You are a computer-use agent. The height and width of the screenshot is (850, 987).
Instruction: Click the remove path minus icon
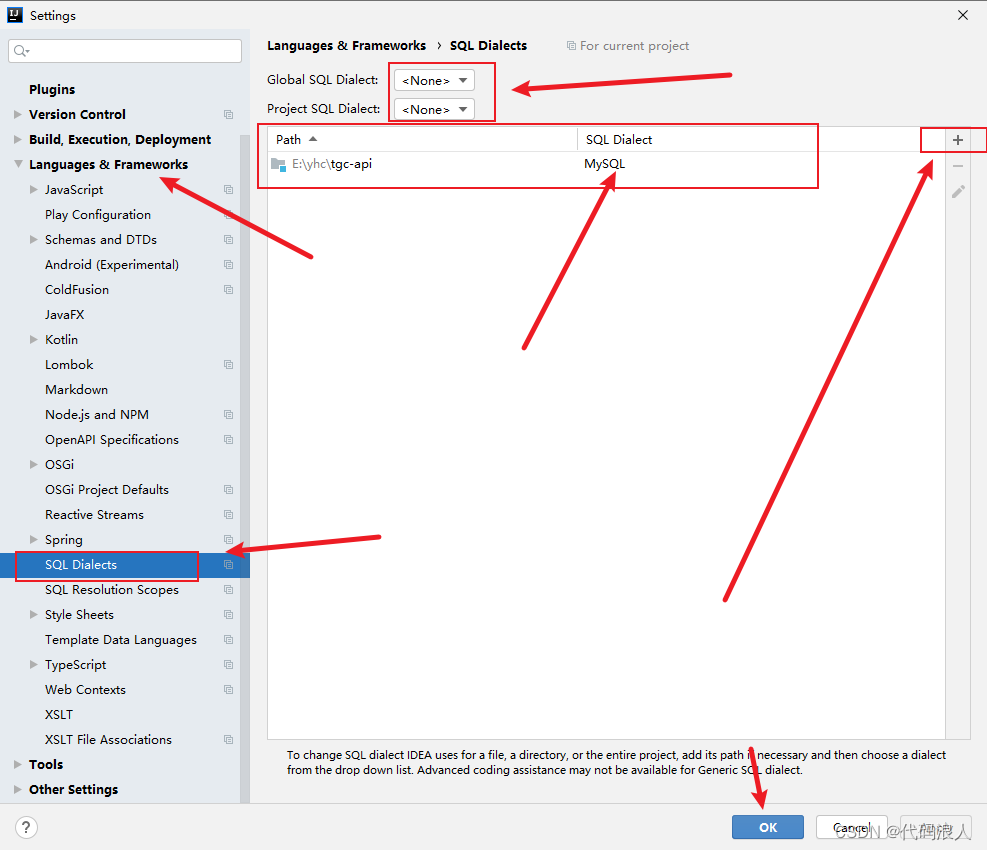pos(957,166)
